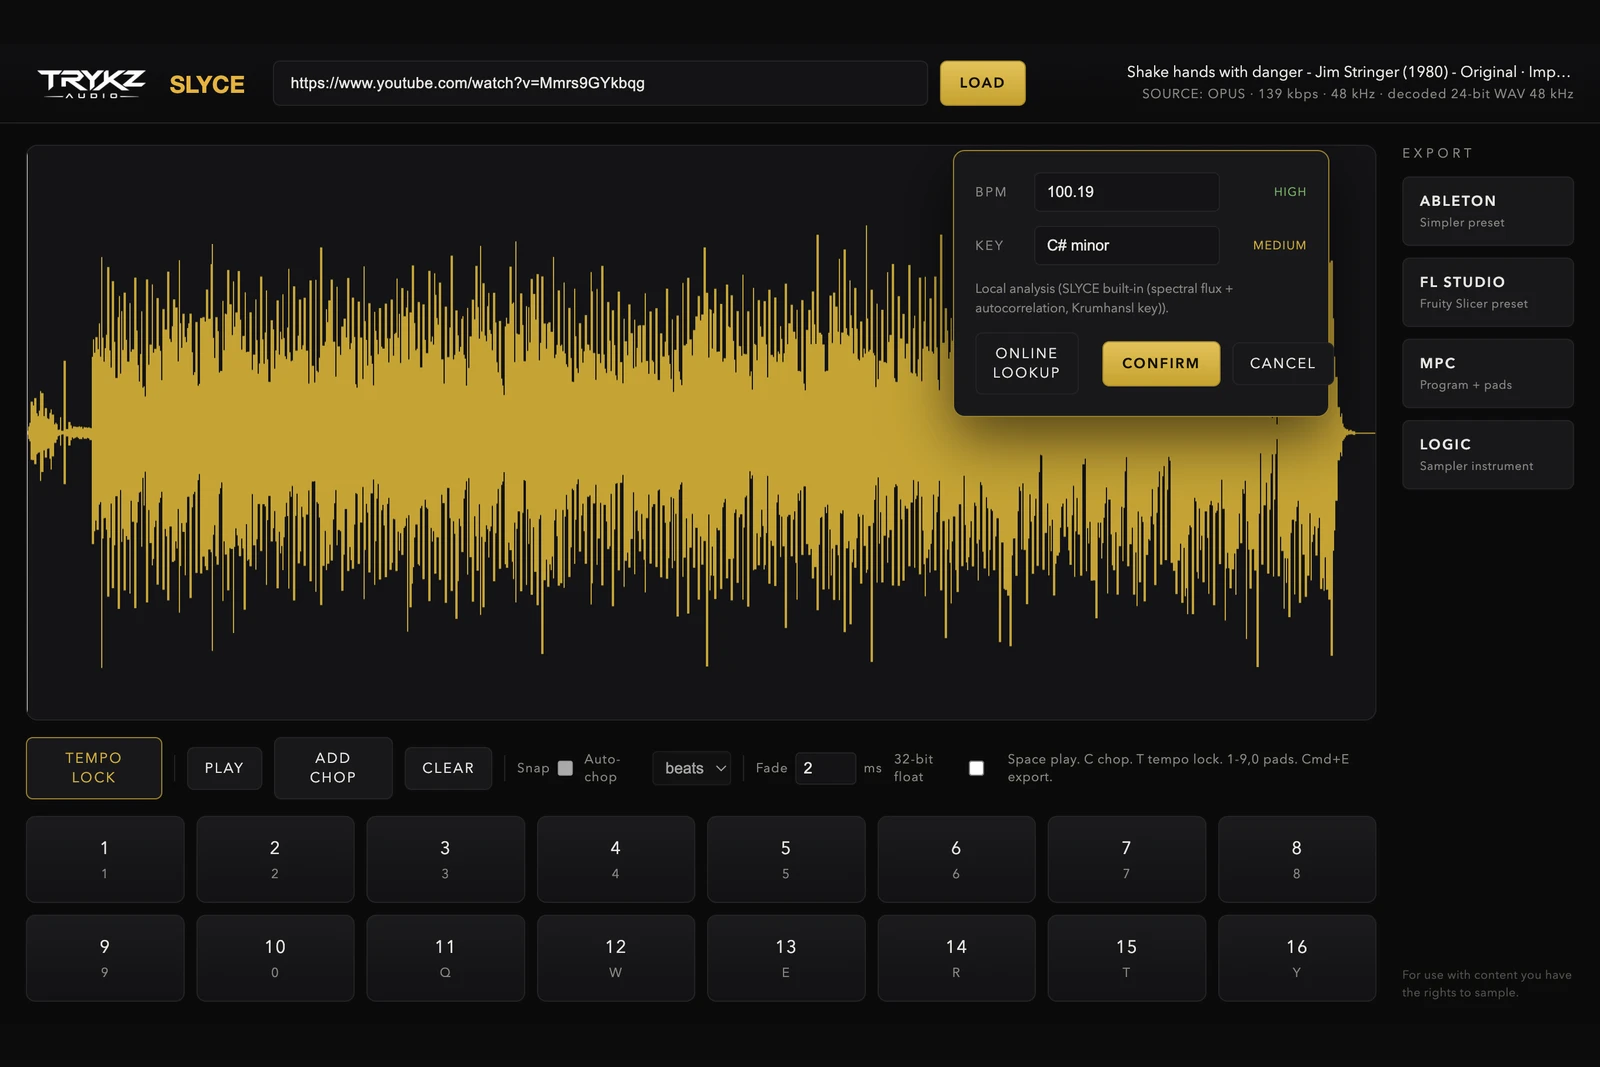The height and width of the screenshot is (1067, 1600).
Task: Trigger pad 10 with key 0
Action: click(x=275, y=958)
